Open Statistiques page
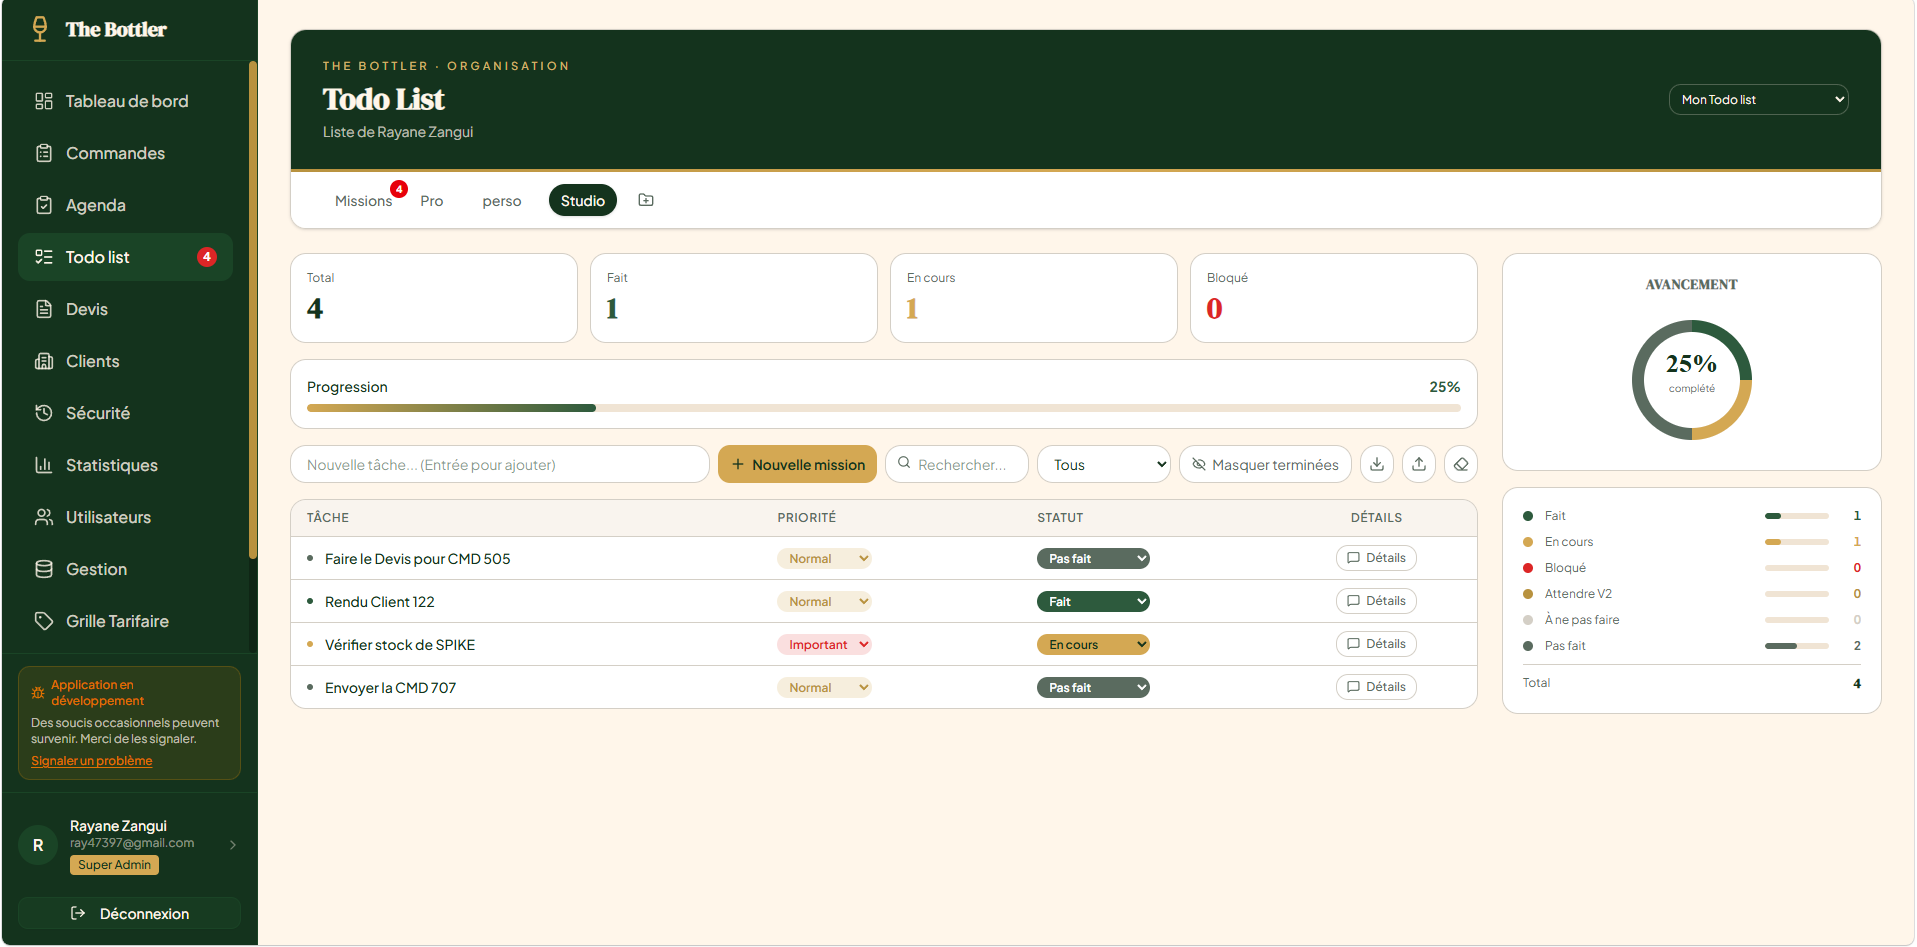 tap(125, 465)
